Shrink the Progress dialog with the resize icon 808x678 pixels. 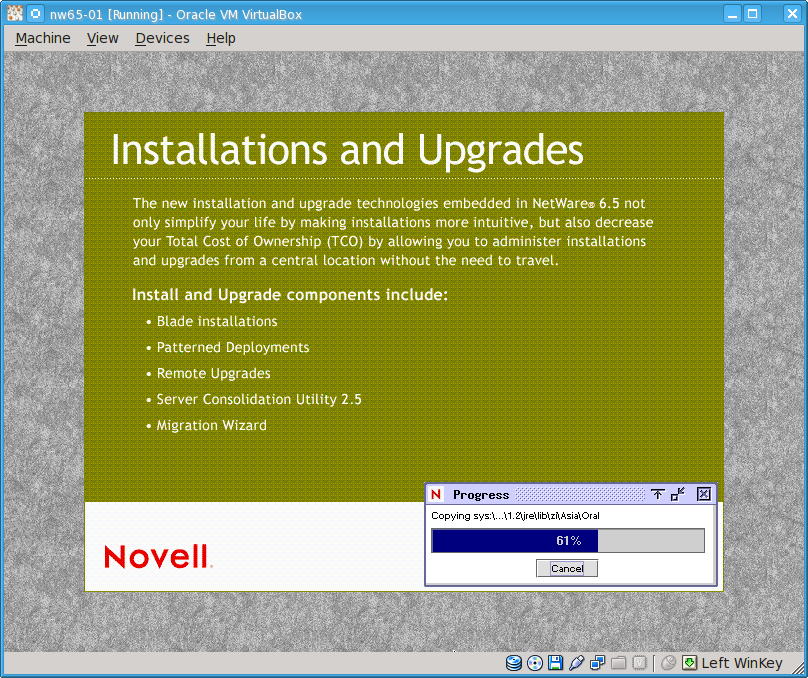678,494
